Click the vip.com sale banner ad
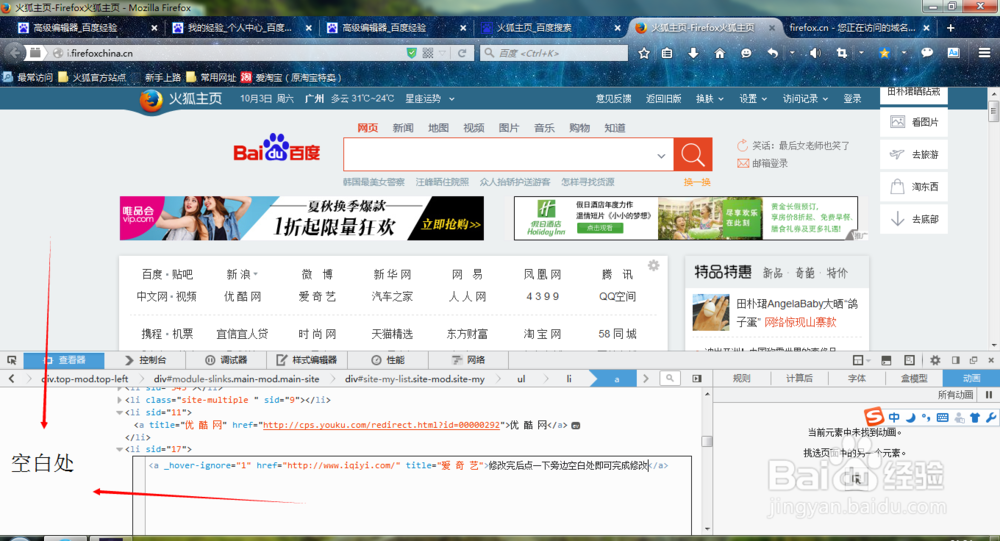Screen dimensions: 1000x541 (x=302, y=218)
